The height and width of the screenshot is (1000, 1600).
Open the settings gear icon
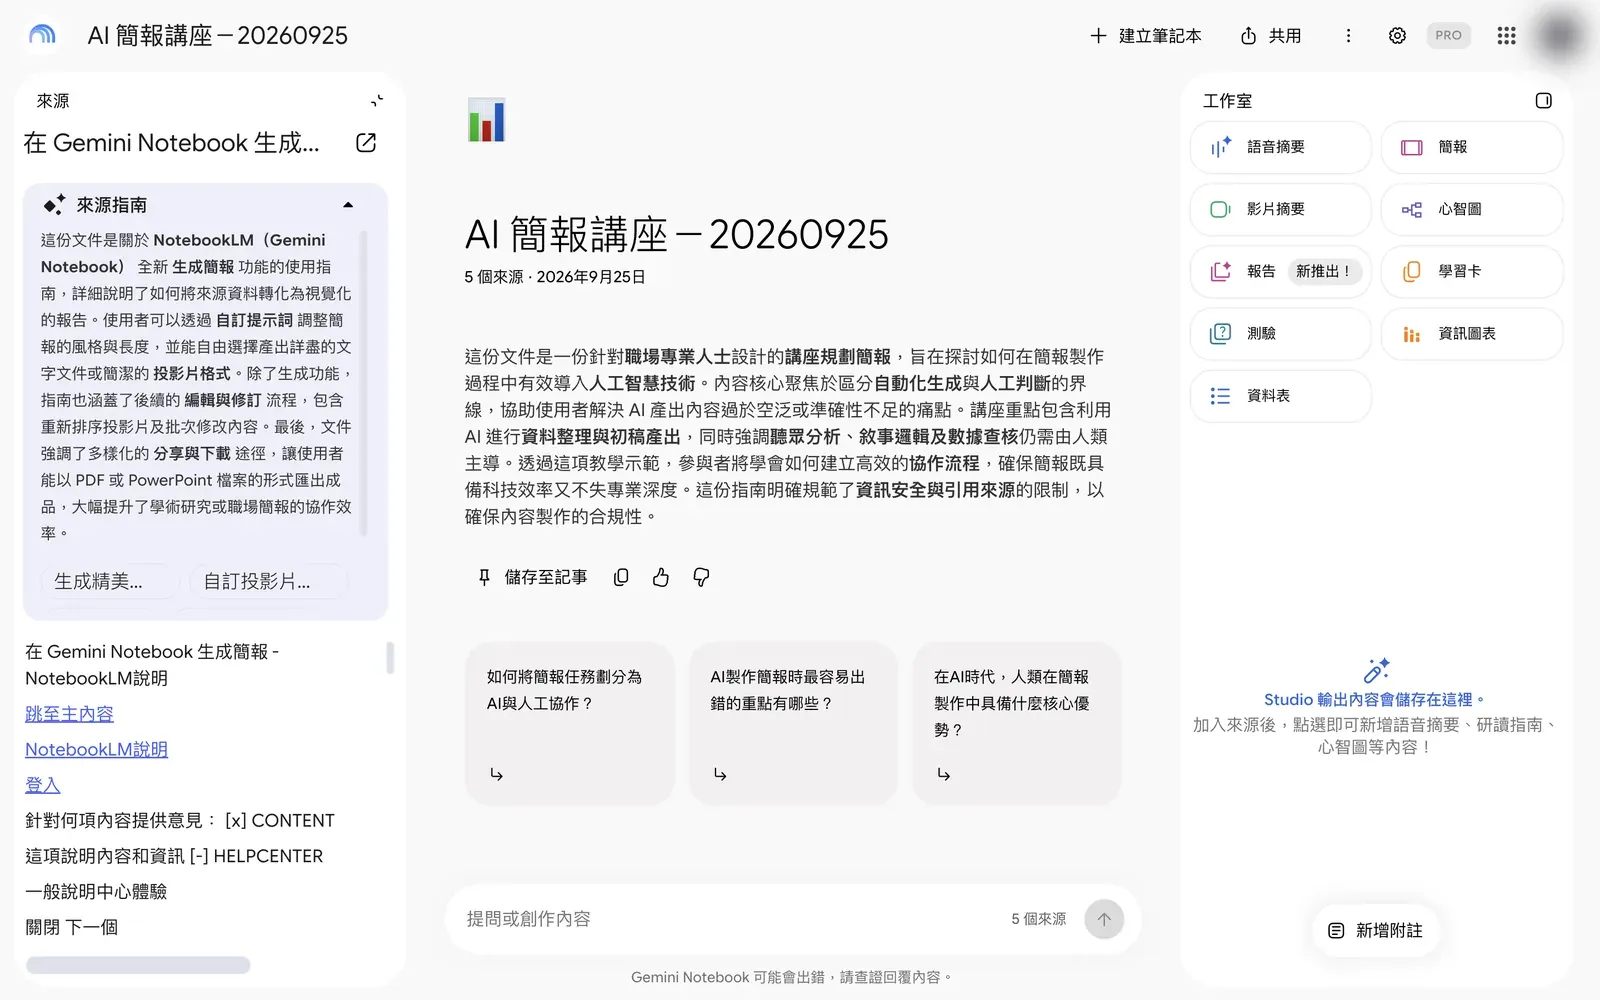1397,36
